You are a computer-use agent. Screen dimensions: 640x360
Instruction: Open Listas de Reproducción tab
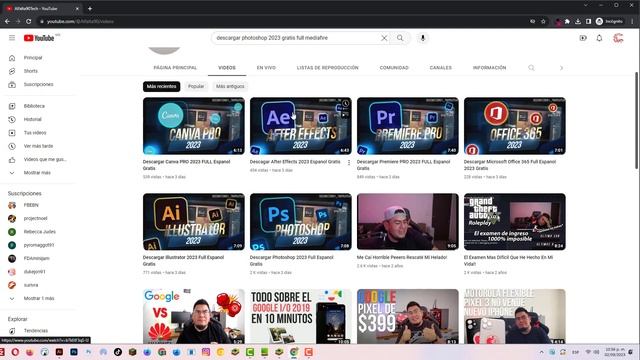pos(327,68)
